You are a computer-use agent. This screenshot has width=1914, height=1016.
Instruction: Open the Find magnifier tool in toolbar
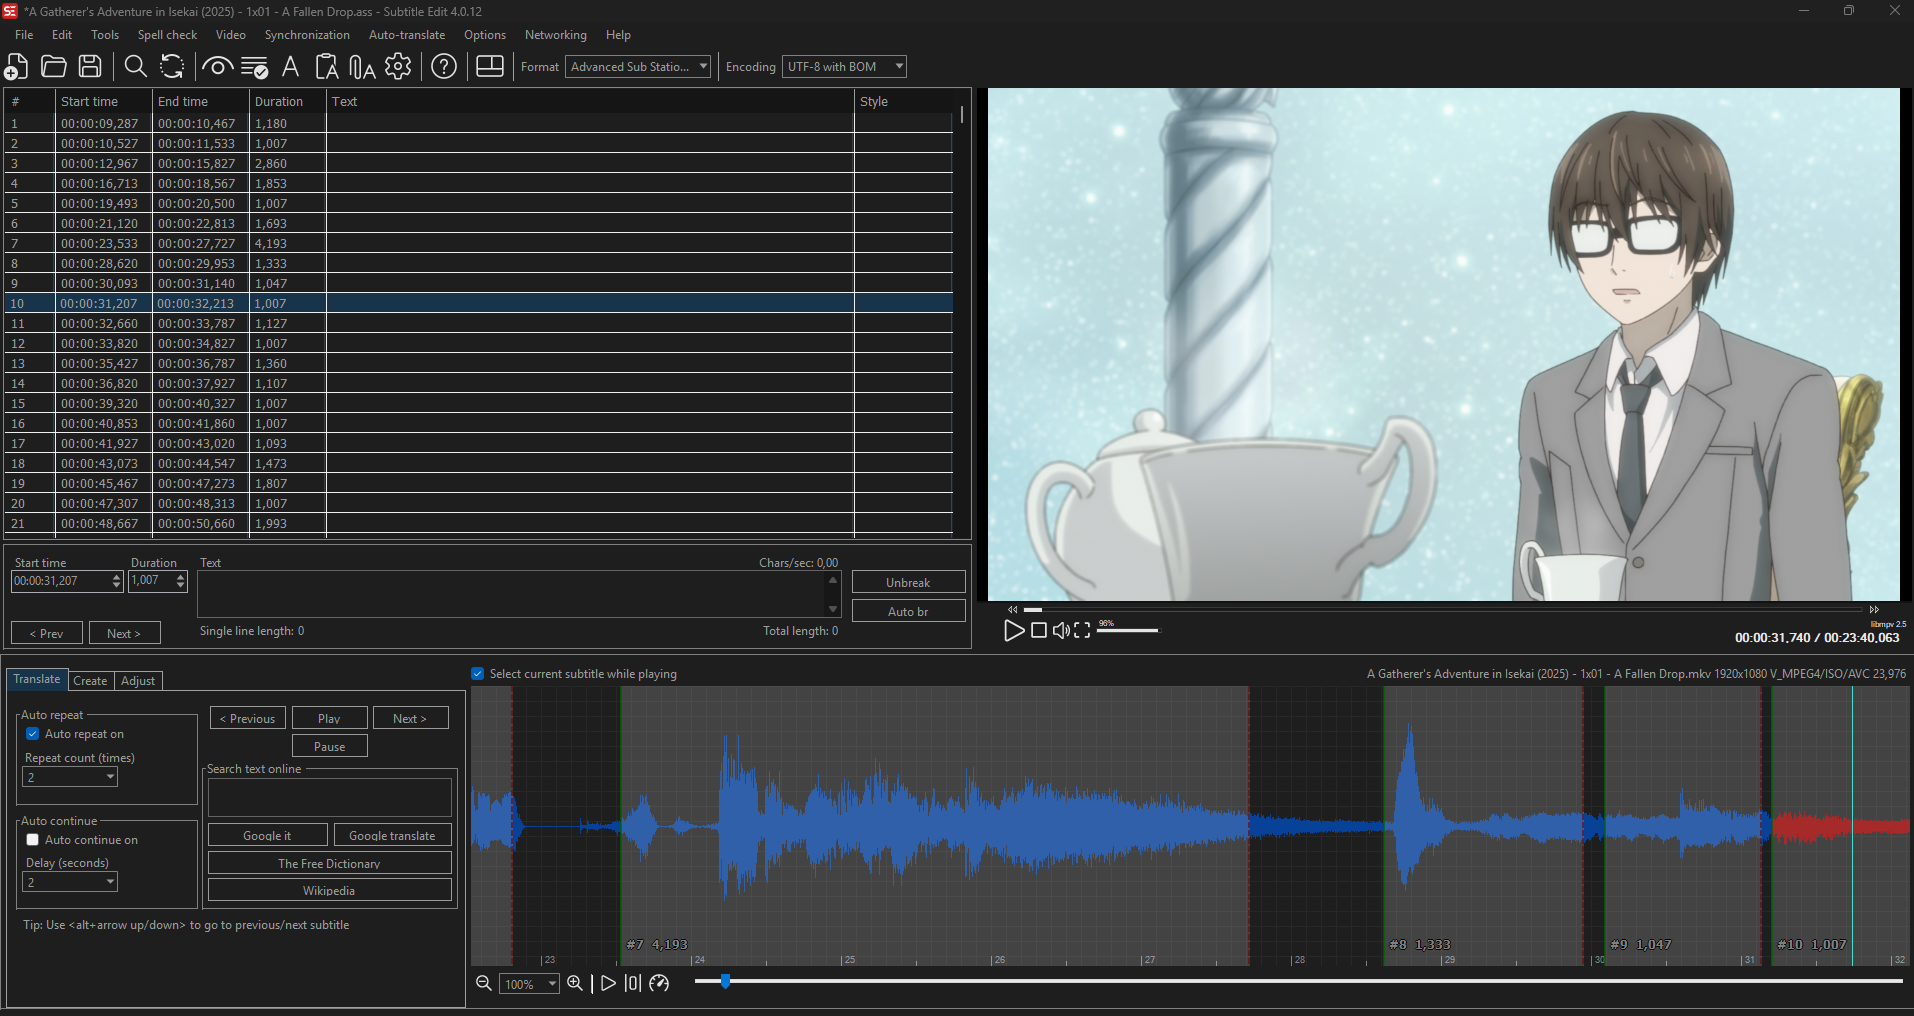(135, 67)
